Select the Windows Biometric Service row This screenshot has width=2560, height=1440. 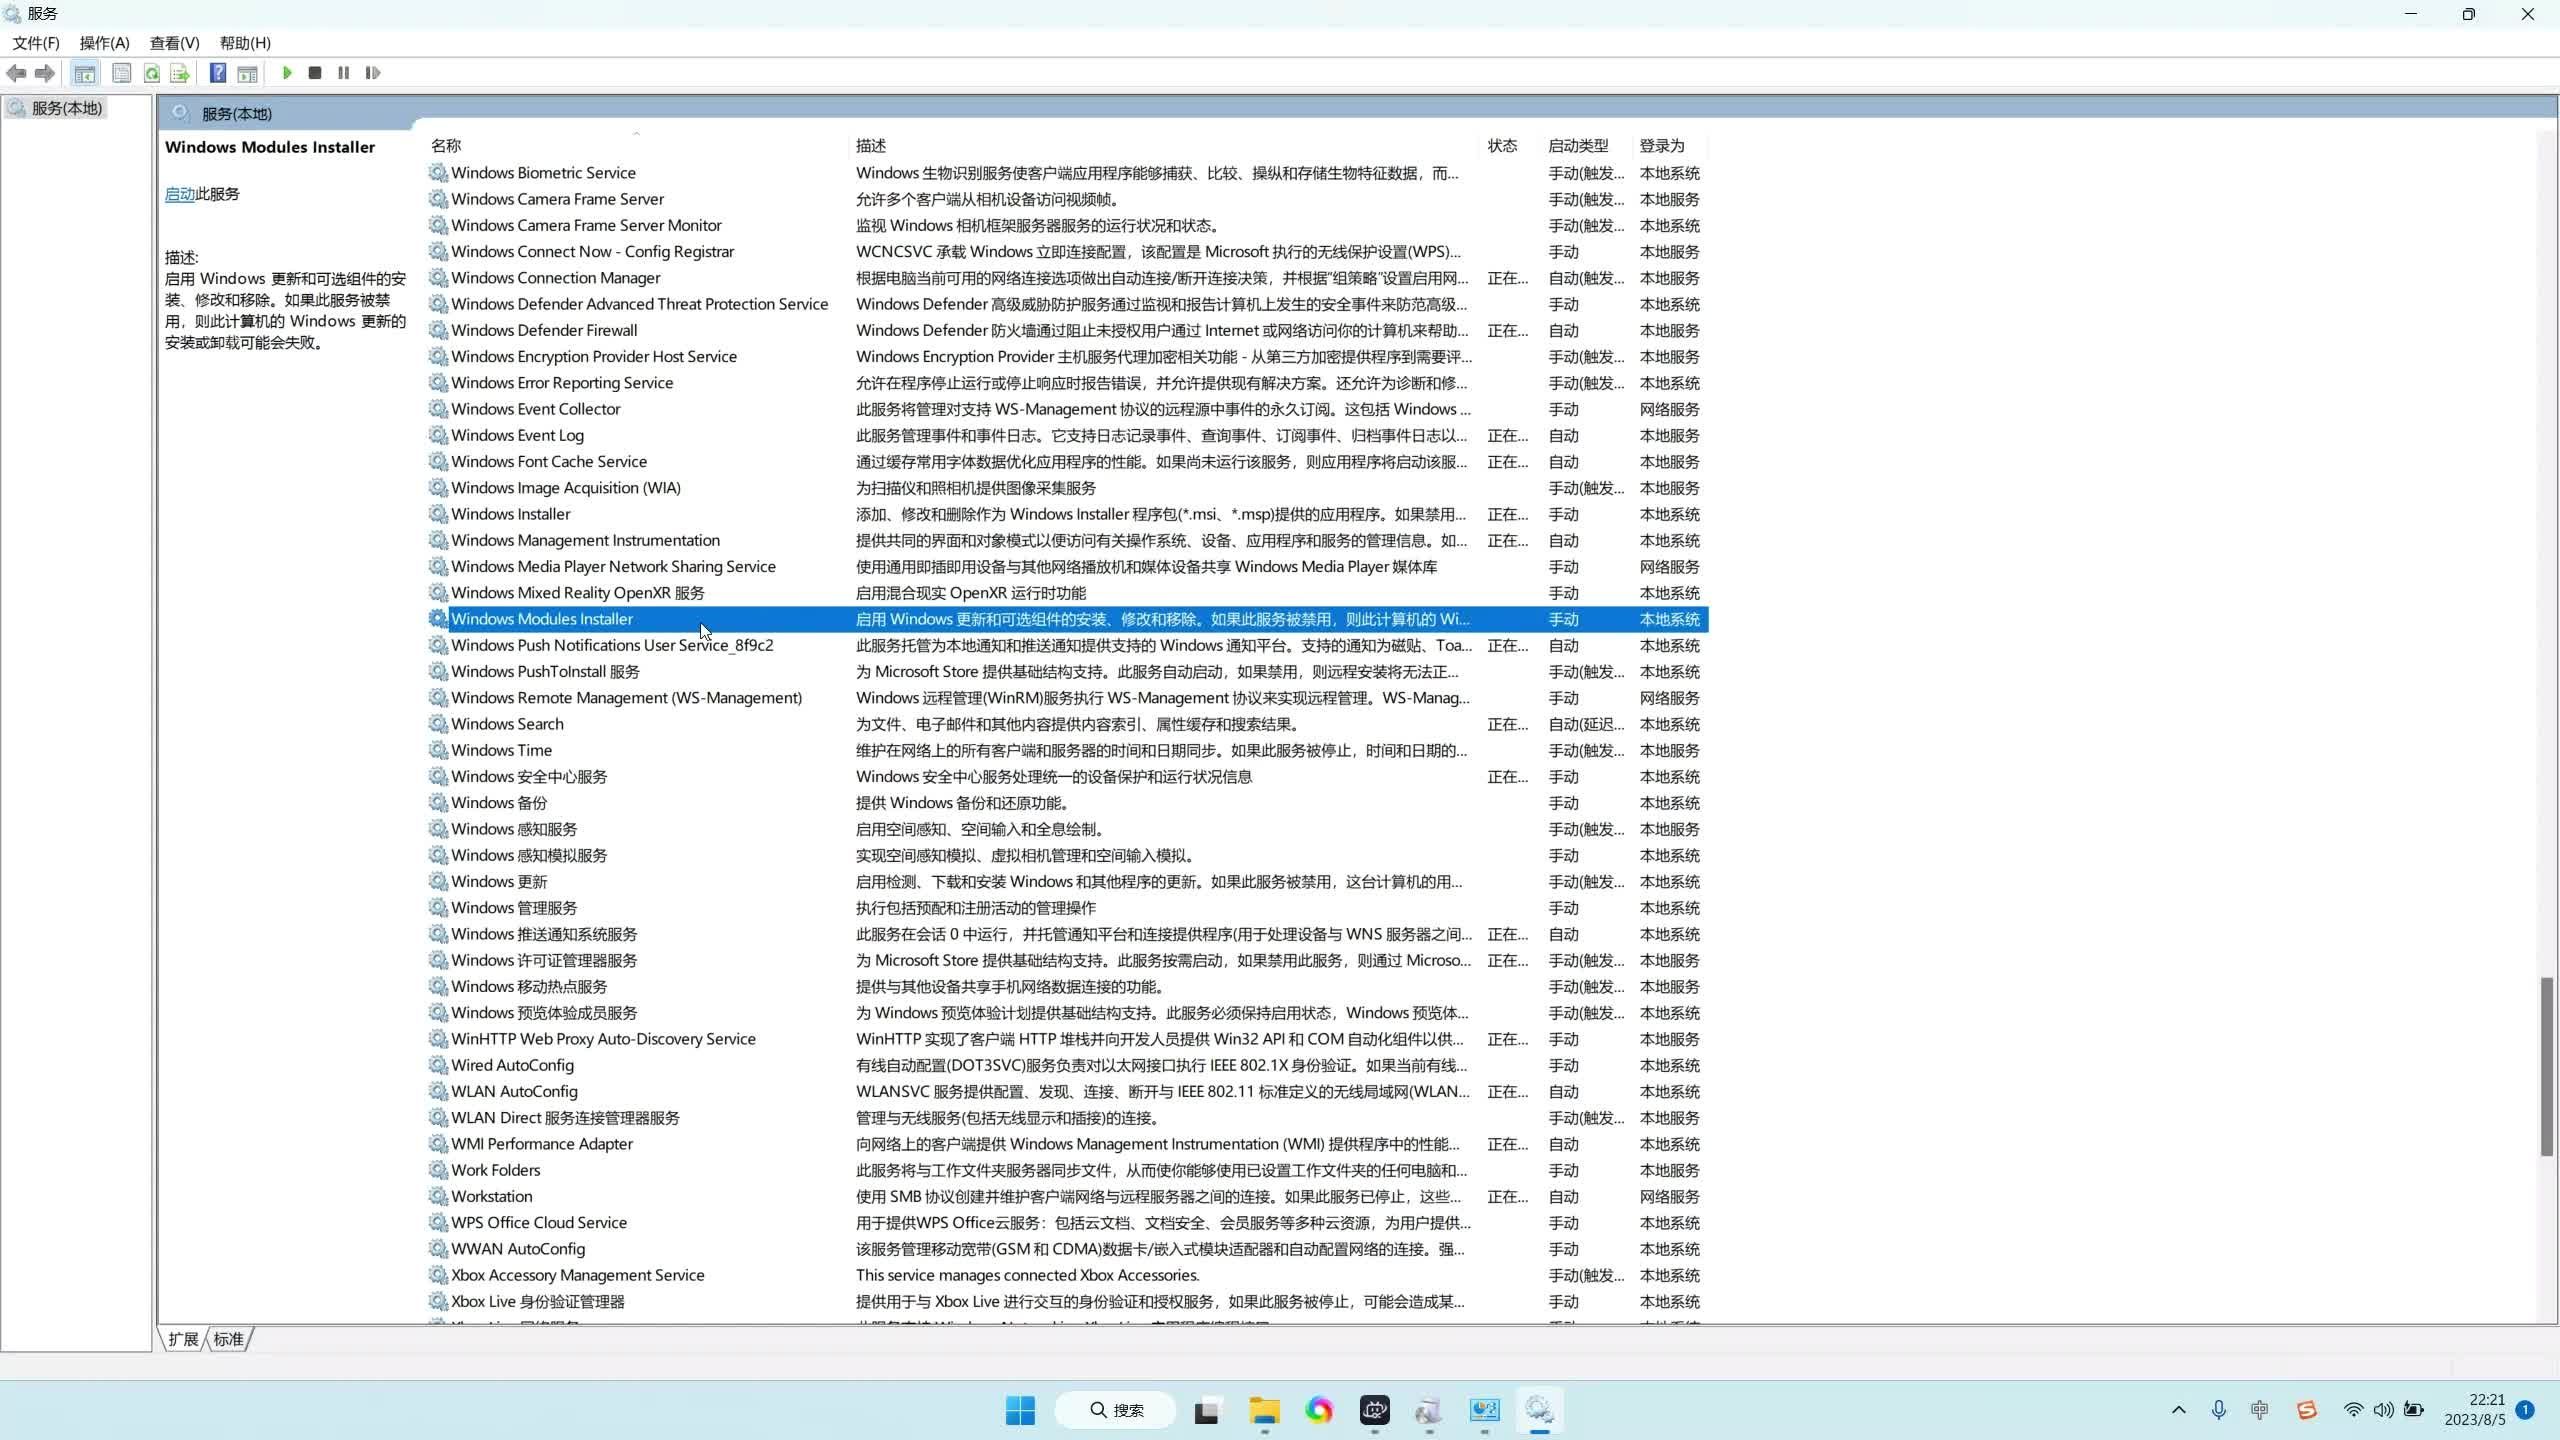click(1068, 173)
